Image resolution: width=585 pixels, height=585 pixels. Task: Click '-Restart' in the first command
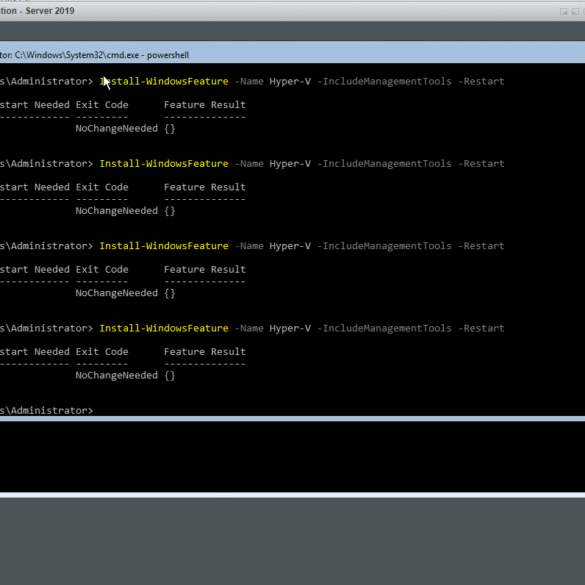[x=481, y=81]
